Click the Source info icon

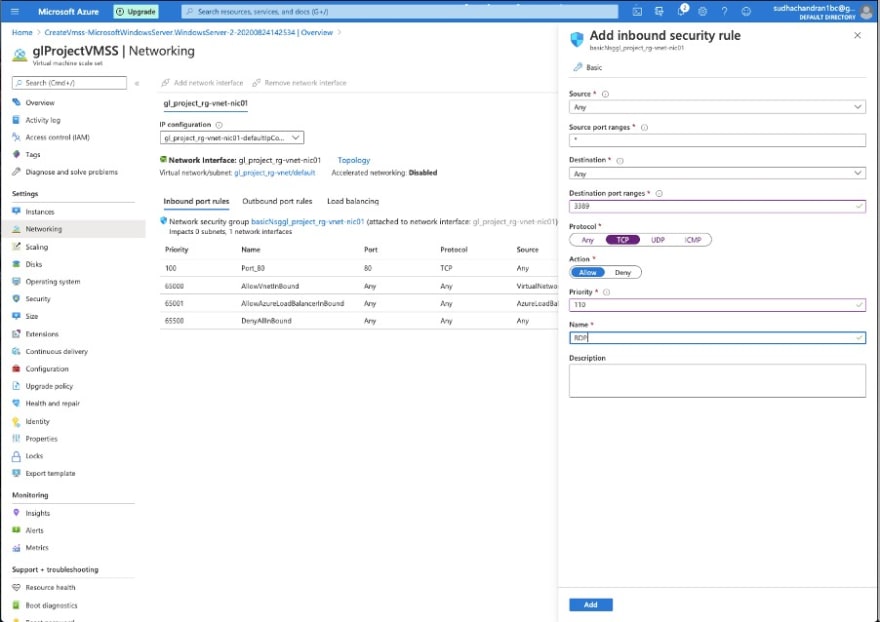click(605, 94)
